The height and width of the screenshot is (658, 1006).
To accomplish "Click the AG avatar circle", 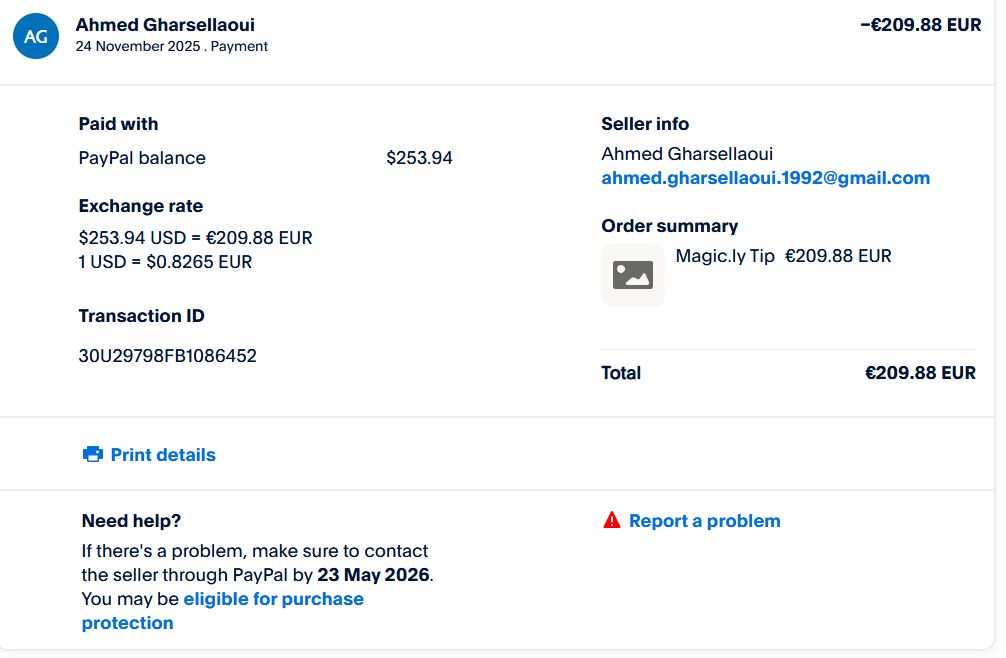I will pos(36,36).
